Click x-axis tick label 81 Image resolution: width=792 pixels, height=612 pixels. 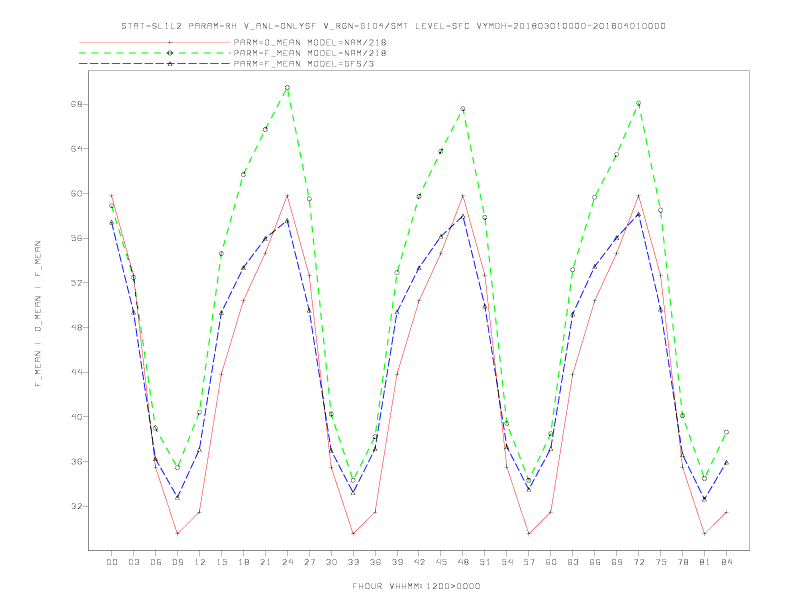[x=705, y=562]
